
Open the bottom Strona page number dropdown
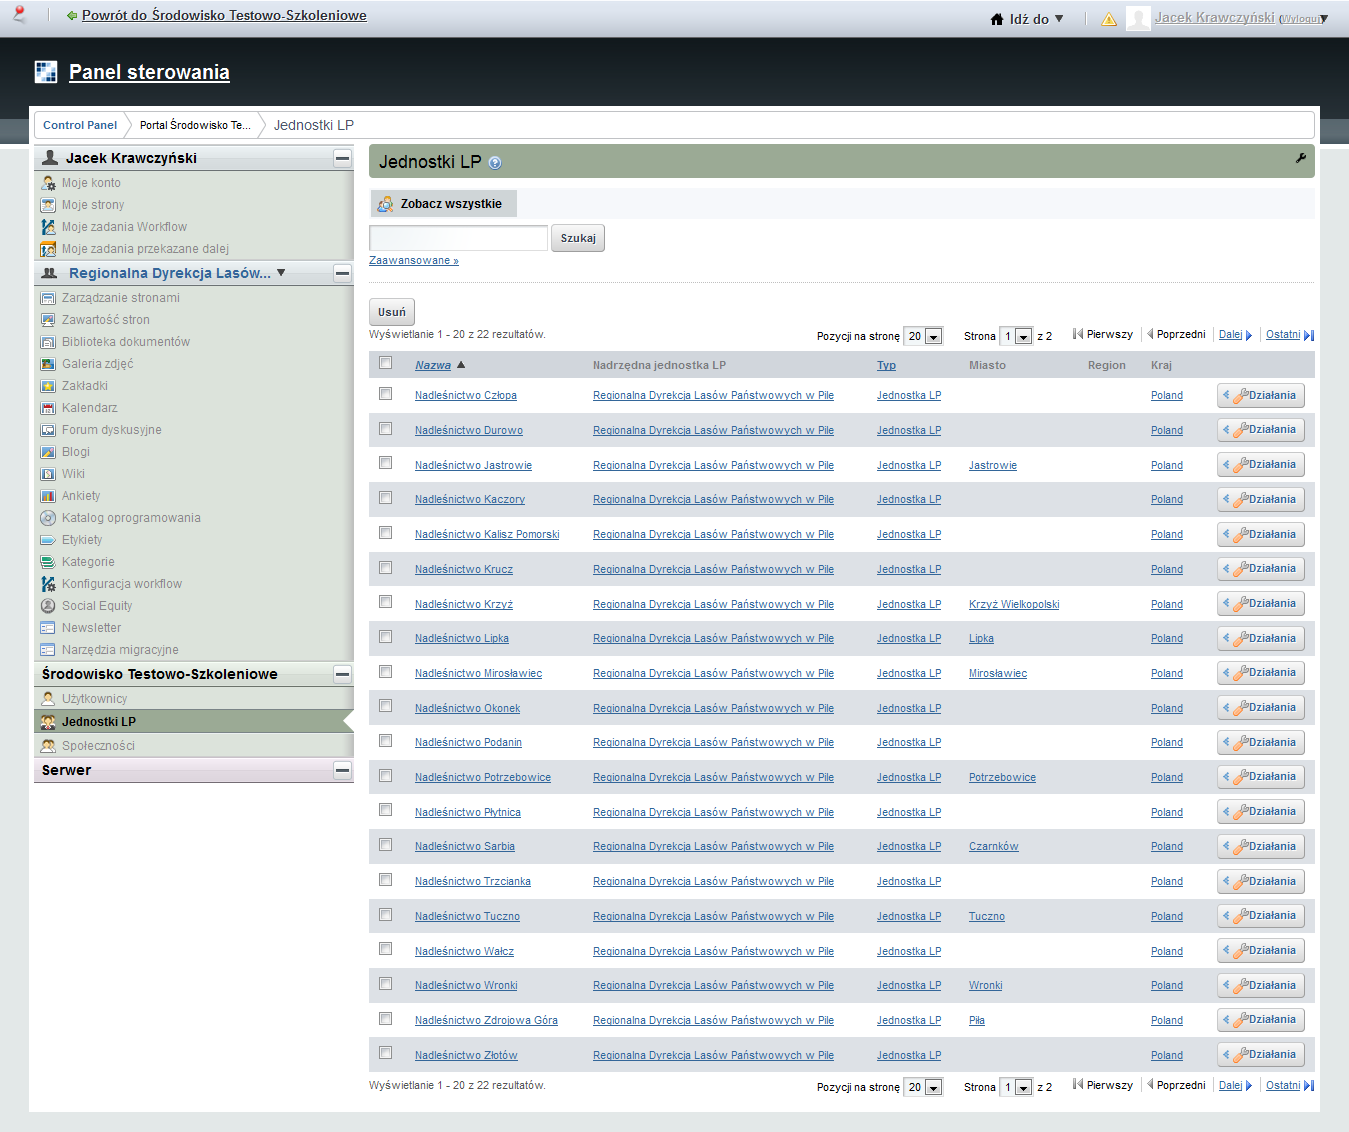pyautogui.click(x=1017, y=1087)
